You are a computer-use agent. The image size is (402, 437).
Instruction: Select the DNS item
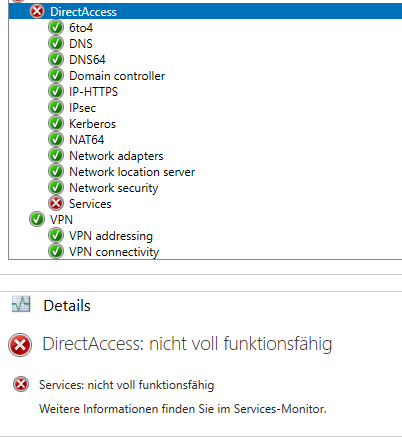coord(81,44)
